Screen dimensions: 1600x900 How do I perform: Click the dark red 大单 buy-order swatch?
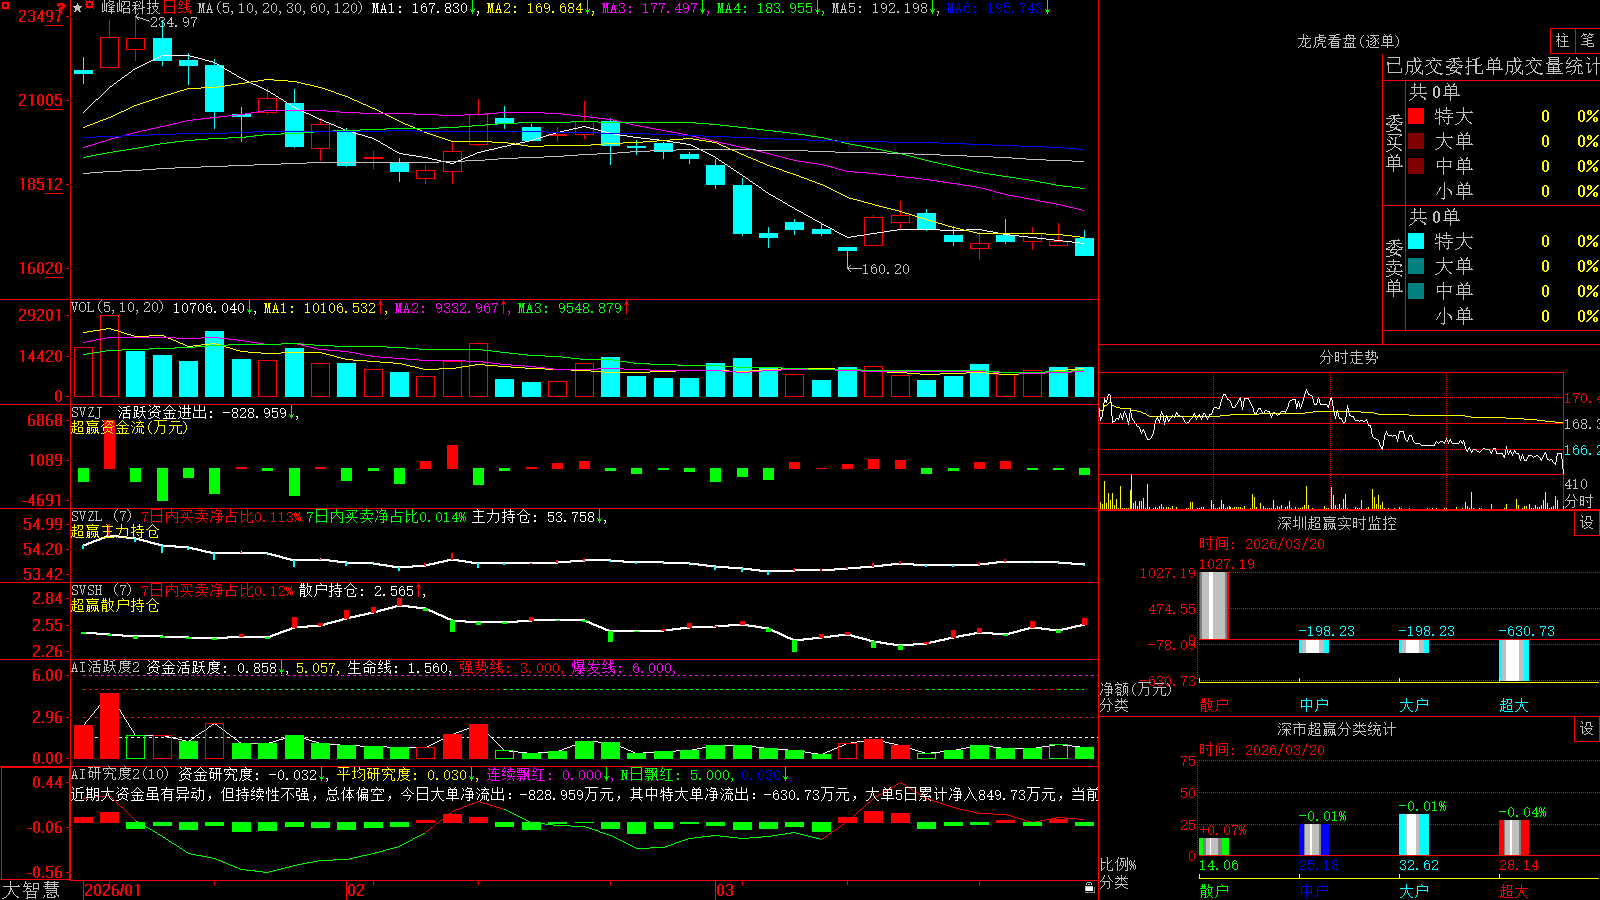(1416, 141)
